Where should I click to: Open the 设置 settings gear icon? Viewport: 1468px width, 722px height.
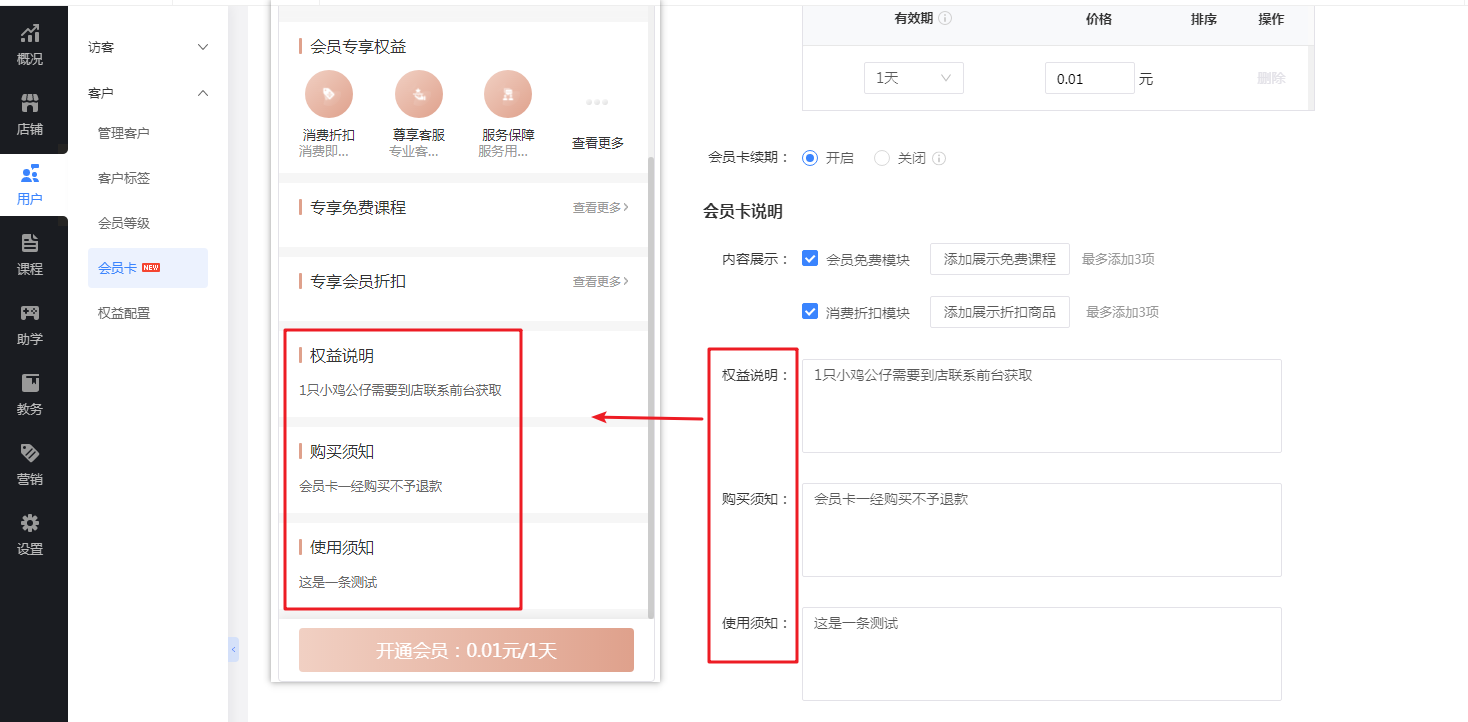click(x=30, y=523)
